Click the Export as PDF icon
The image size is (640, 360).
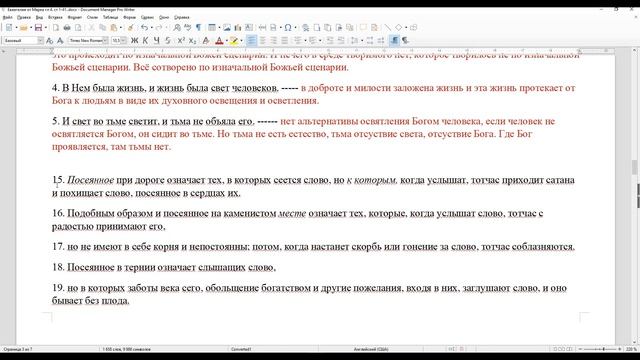56,28
